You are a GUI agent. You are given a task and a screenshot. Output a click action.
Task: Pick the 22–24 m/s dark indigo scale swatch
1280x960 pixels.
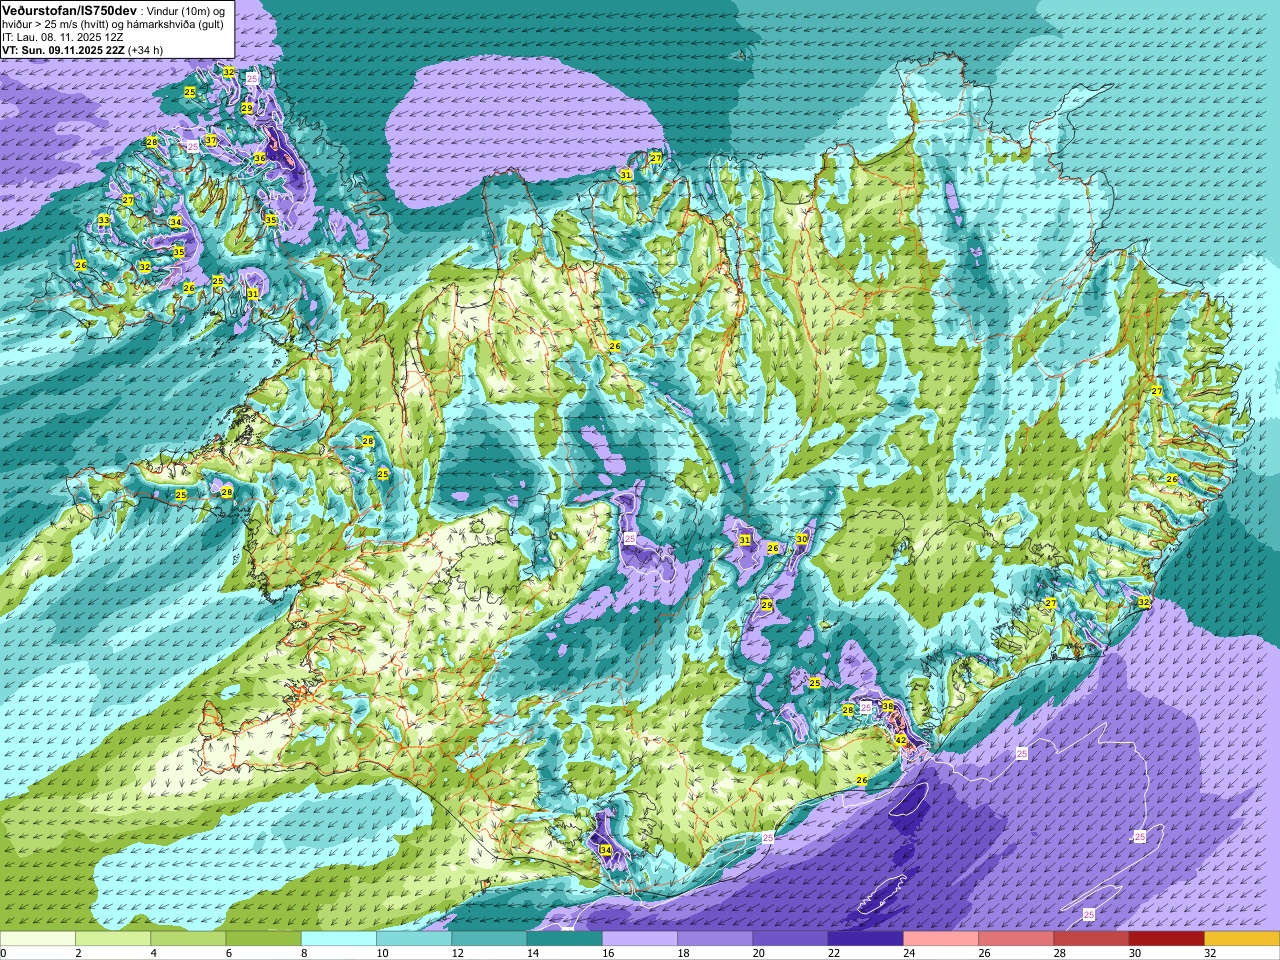coord(865,939)
